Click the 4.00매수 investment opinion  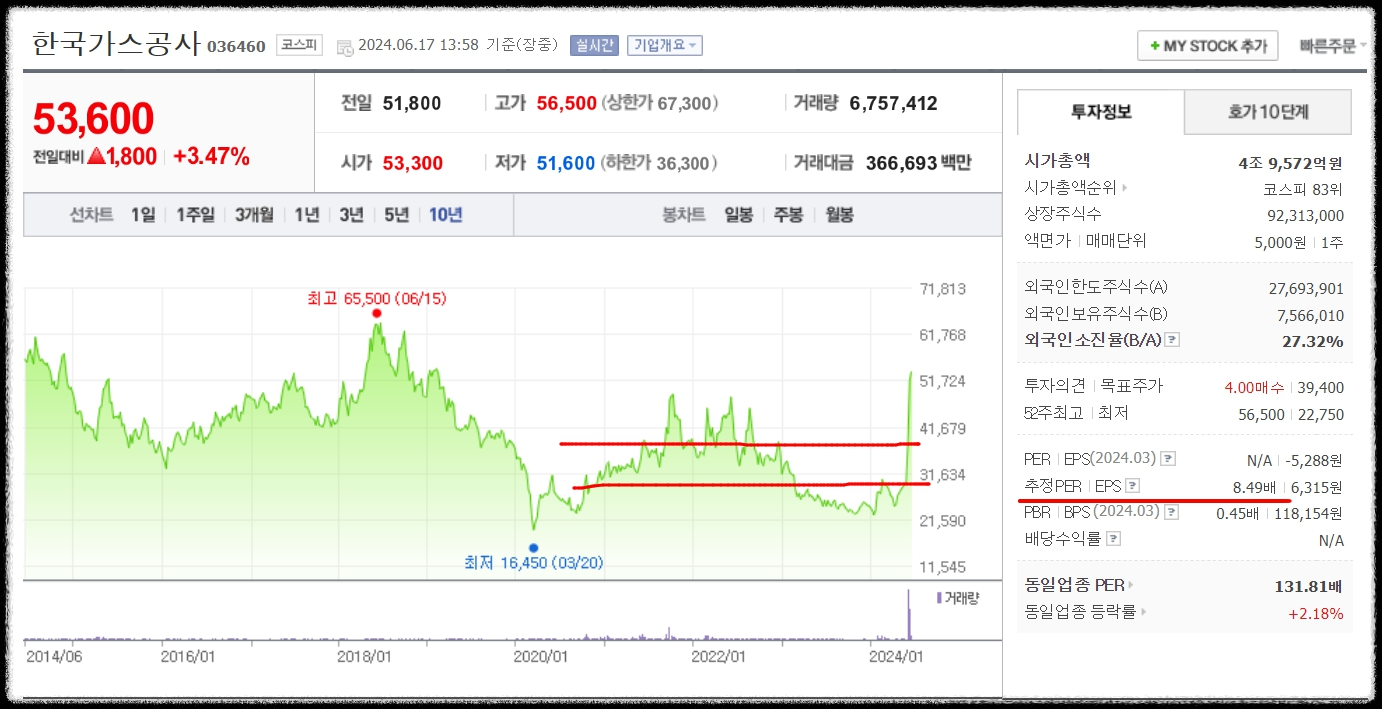1254,387
